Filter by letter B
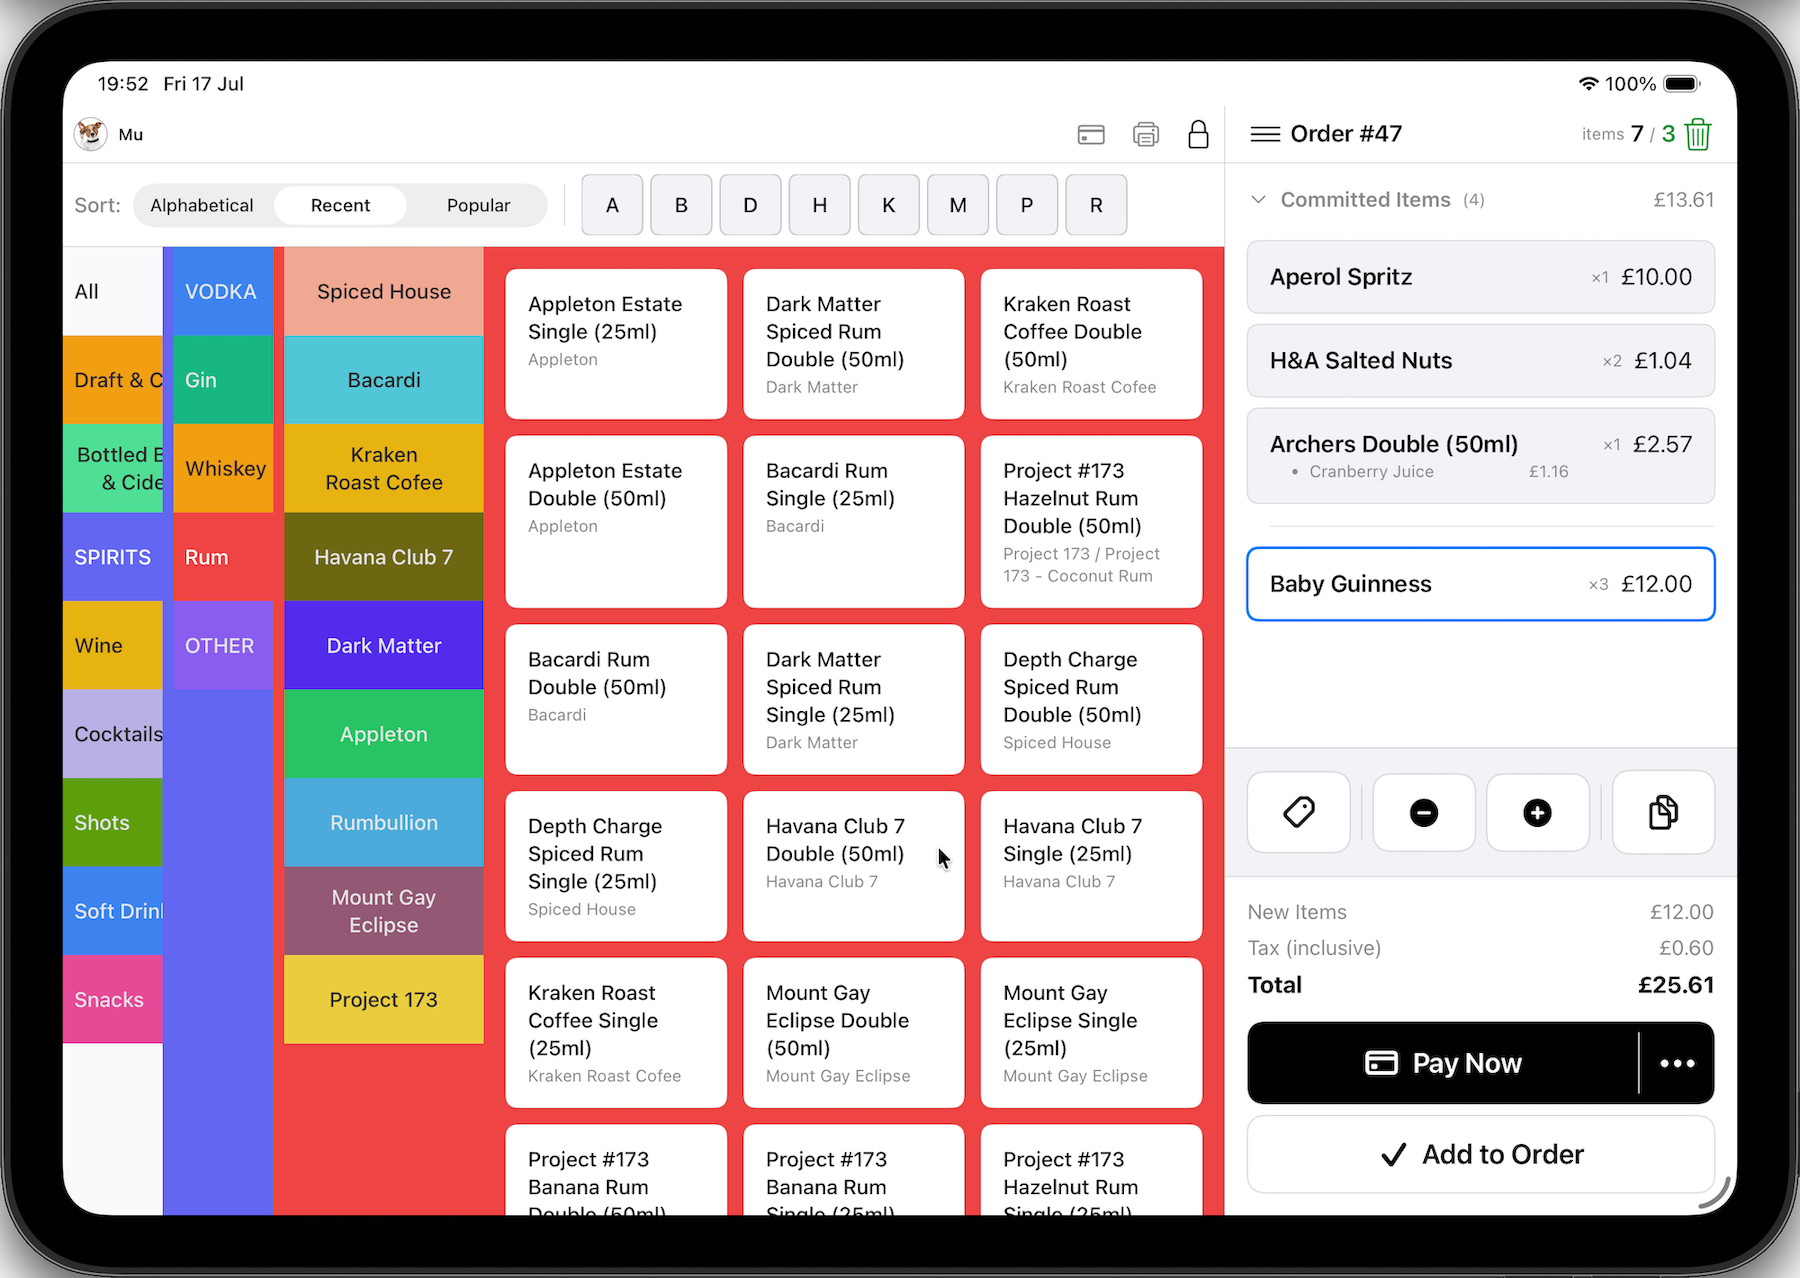This screenshot has width=1800, height=1278. (x=681, y=205)
